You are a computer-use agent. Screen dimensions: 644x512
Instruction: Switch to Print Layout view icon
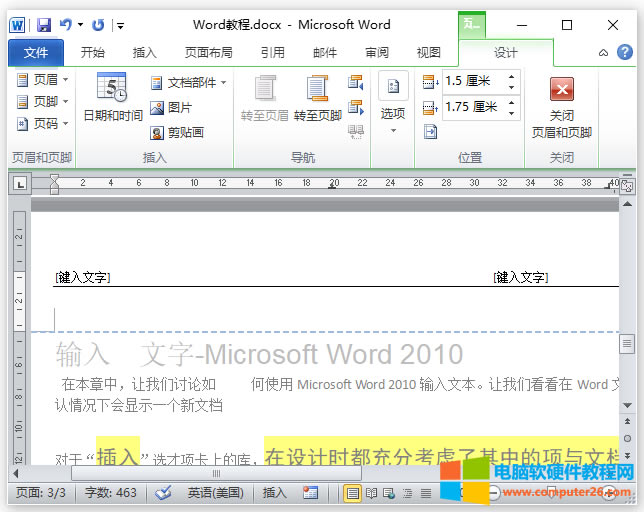click(352, 493)
